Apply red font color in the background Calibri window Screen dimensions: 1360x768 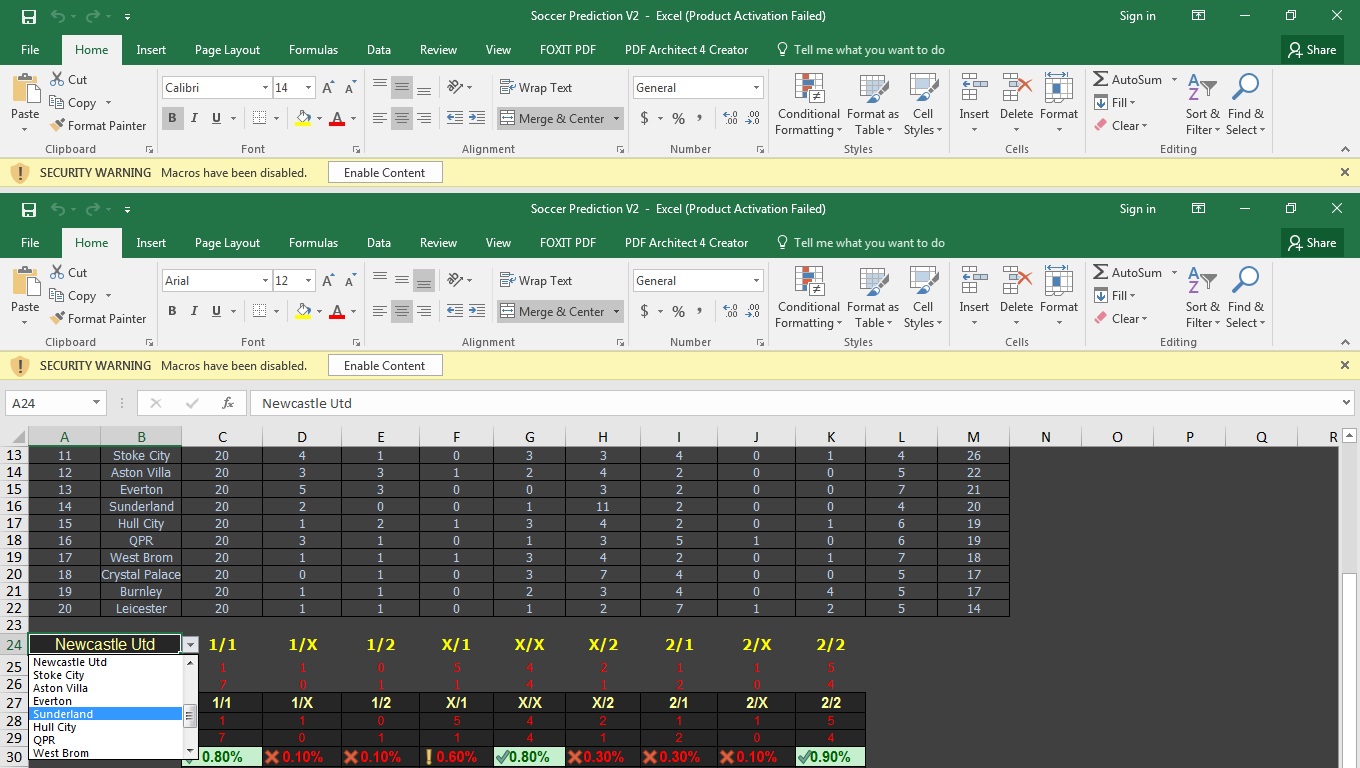pos(337,119)
